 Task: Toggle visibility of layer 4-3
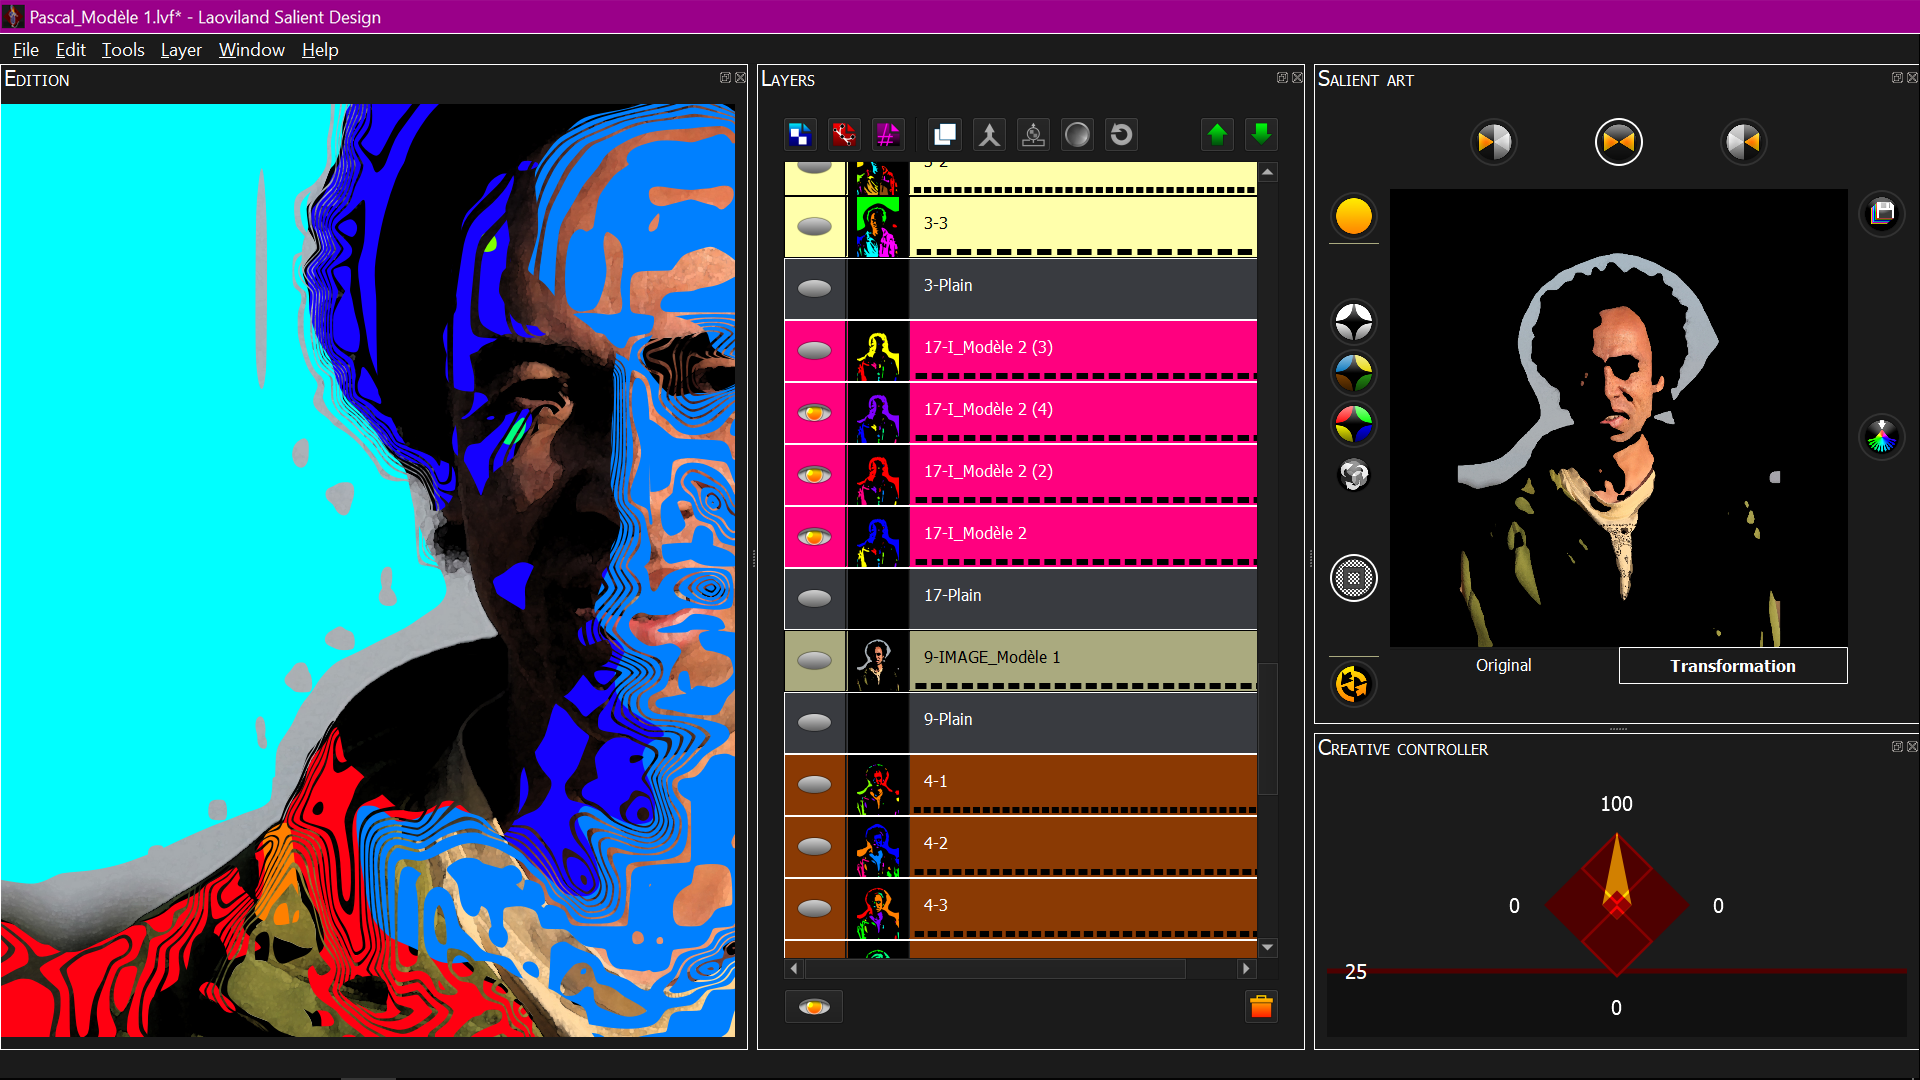[815, 908]
